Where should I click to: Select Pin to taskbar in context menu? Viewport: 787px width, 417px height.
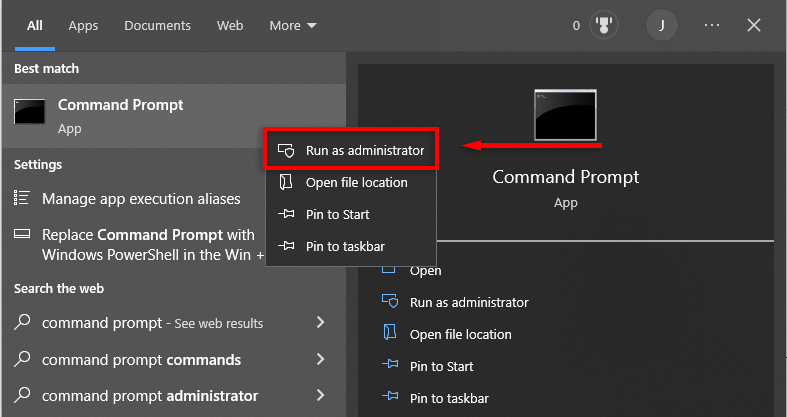tap(344, 246)
